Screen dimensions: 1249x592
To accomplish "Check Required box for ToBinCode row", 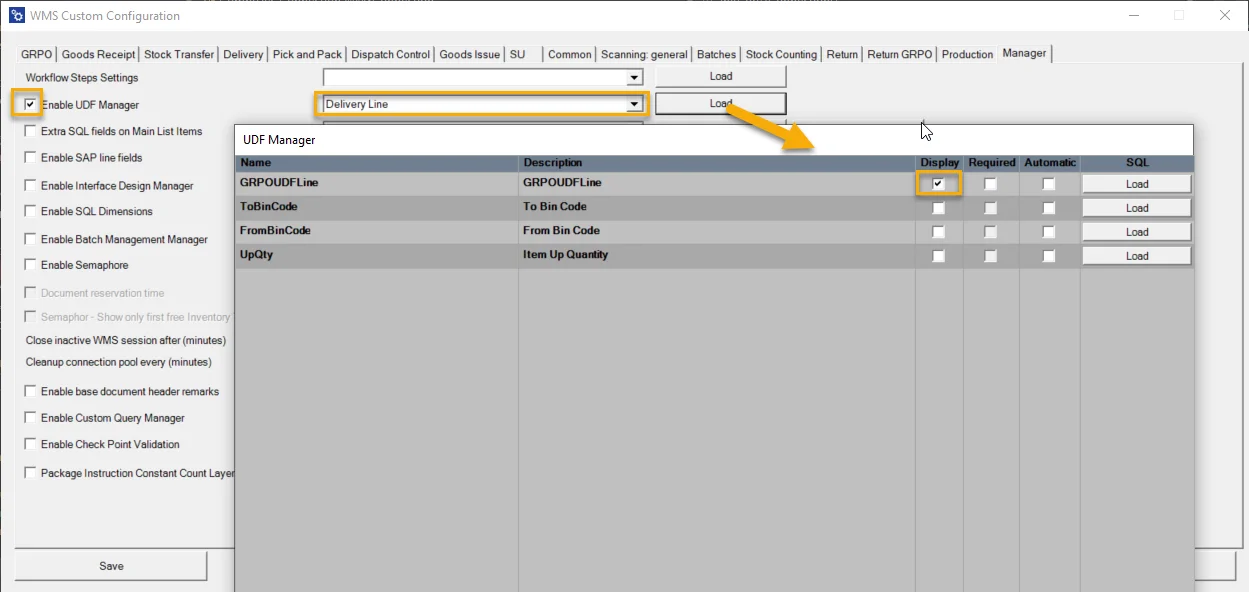I will [x=990, y=208].
